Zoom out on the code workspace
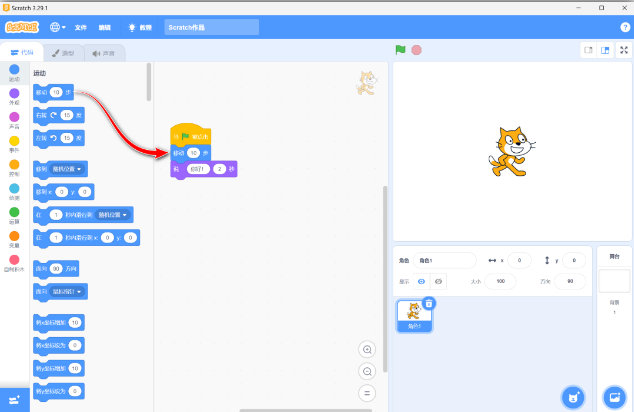Screen dimensions: 634x412 click(367, 371)
